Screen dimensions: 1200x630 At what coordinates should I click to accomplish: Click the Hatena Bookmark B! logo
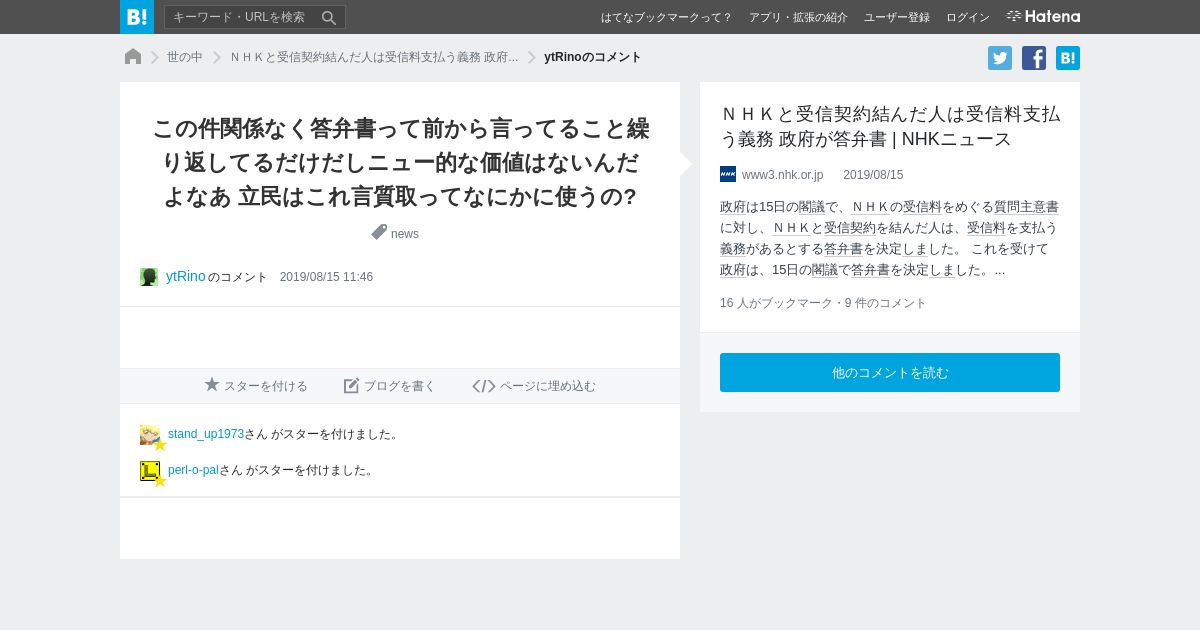(x=137, y=17)
